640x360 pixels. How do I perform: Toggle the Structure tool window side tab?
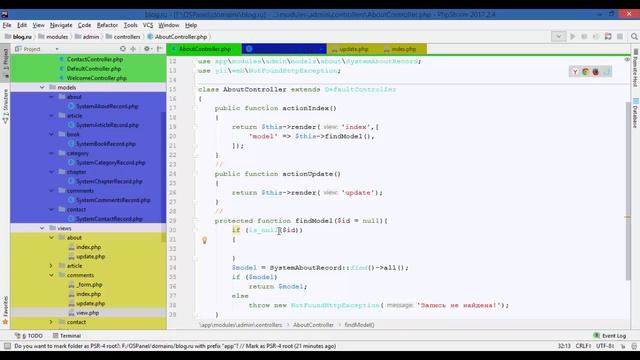[5, 106]
